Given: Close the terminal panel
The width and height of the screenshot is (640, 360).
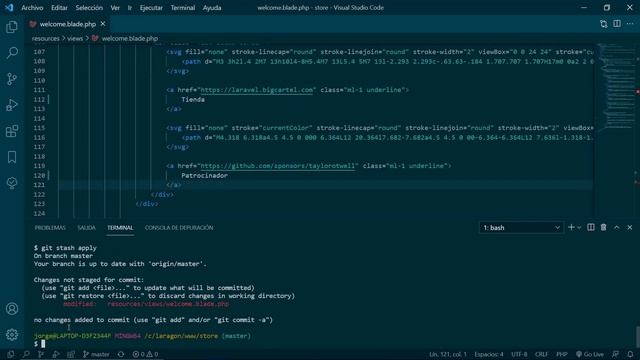Looking at the screenshot, I should point(629,227).
